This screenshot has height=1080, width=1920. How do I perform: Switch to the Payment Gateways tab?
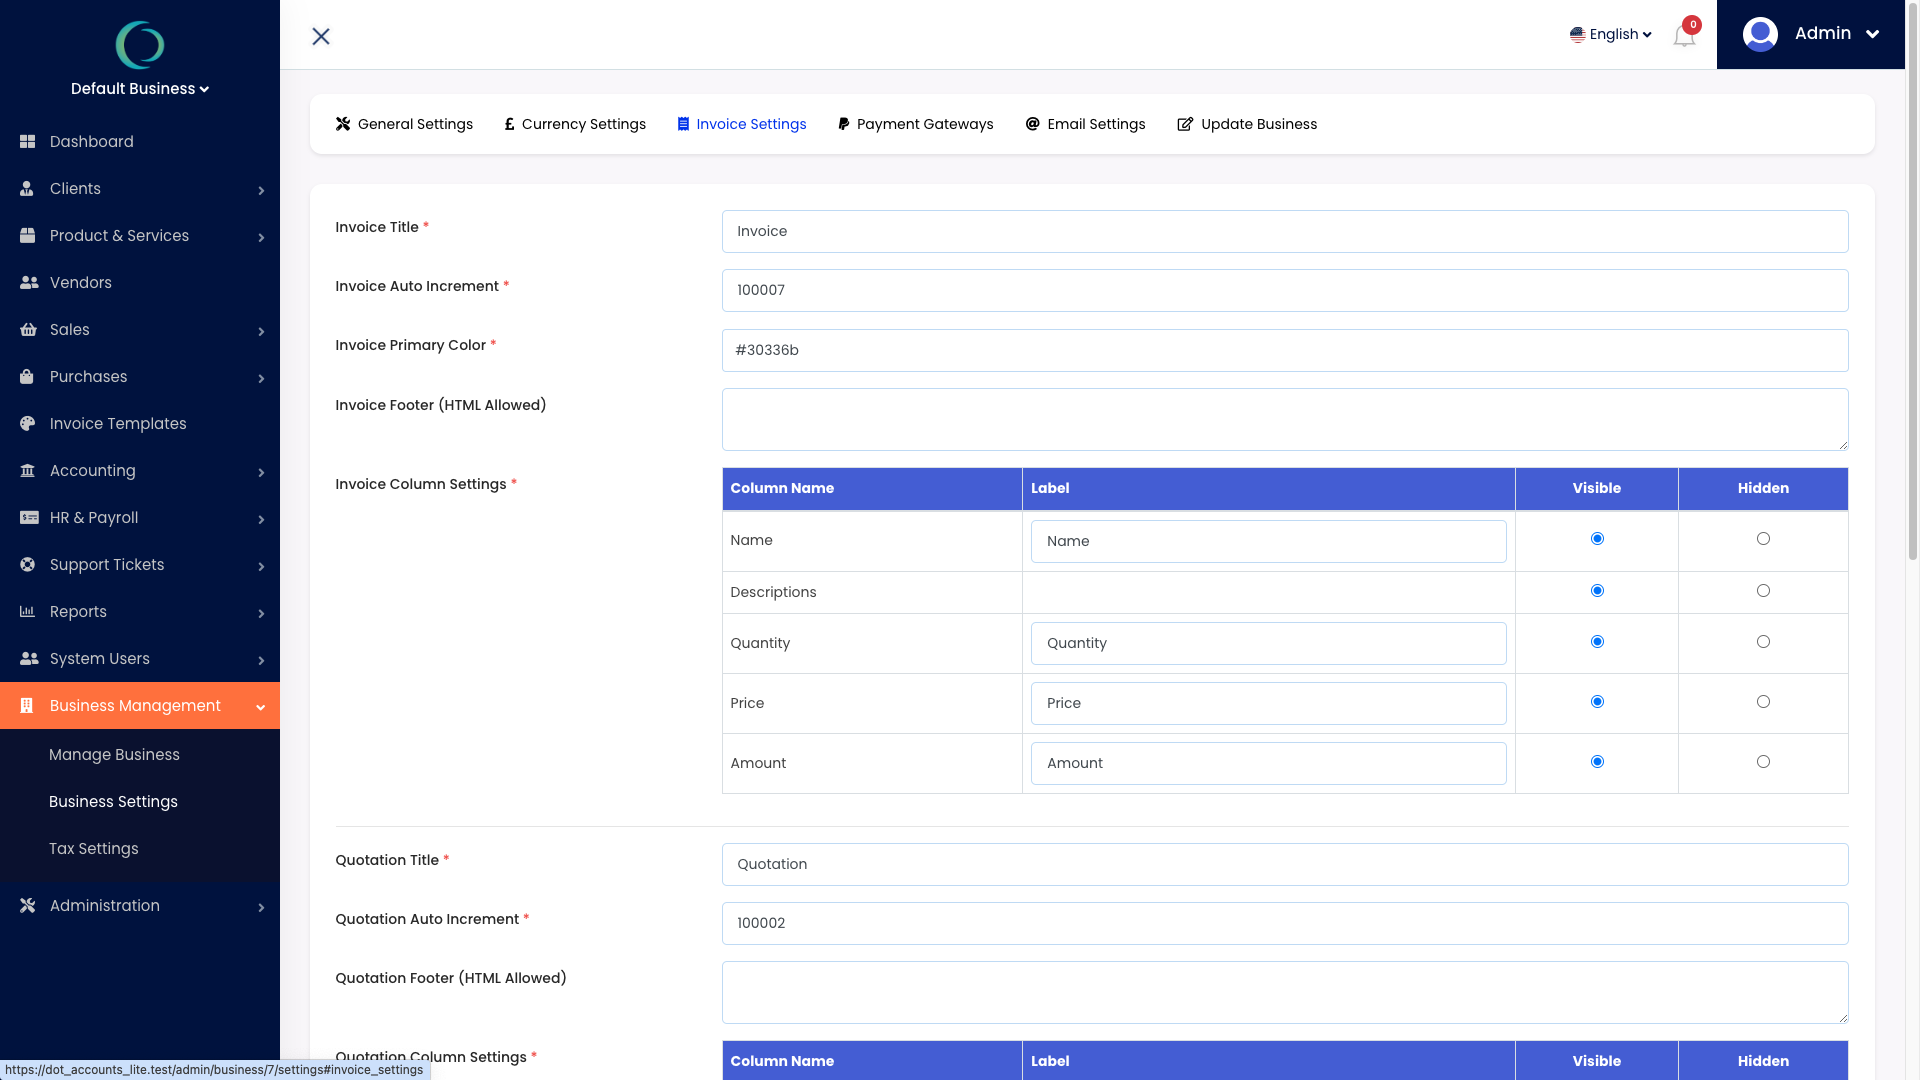(915, 124)
